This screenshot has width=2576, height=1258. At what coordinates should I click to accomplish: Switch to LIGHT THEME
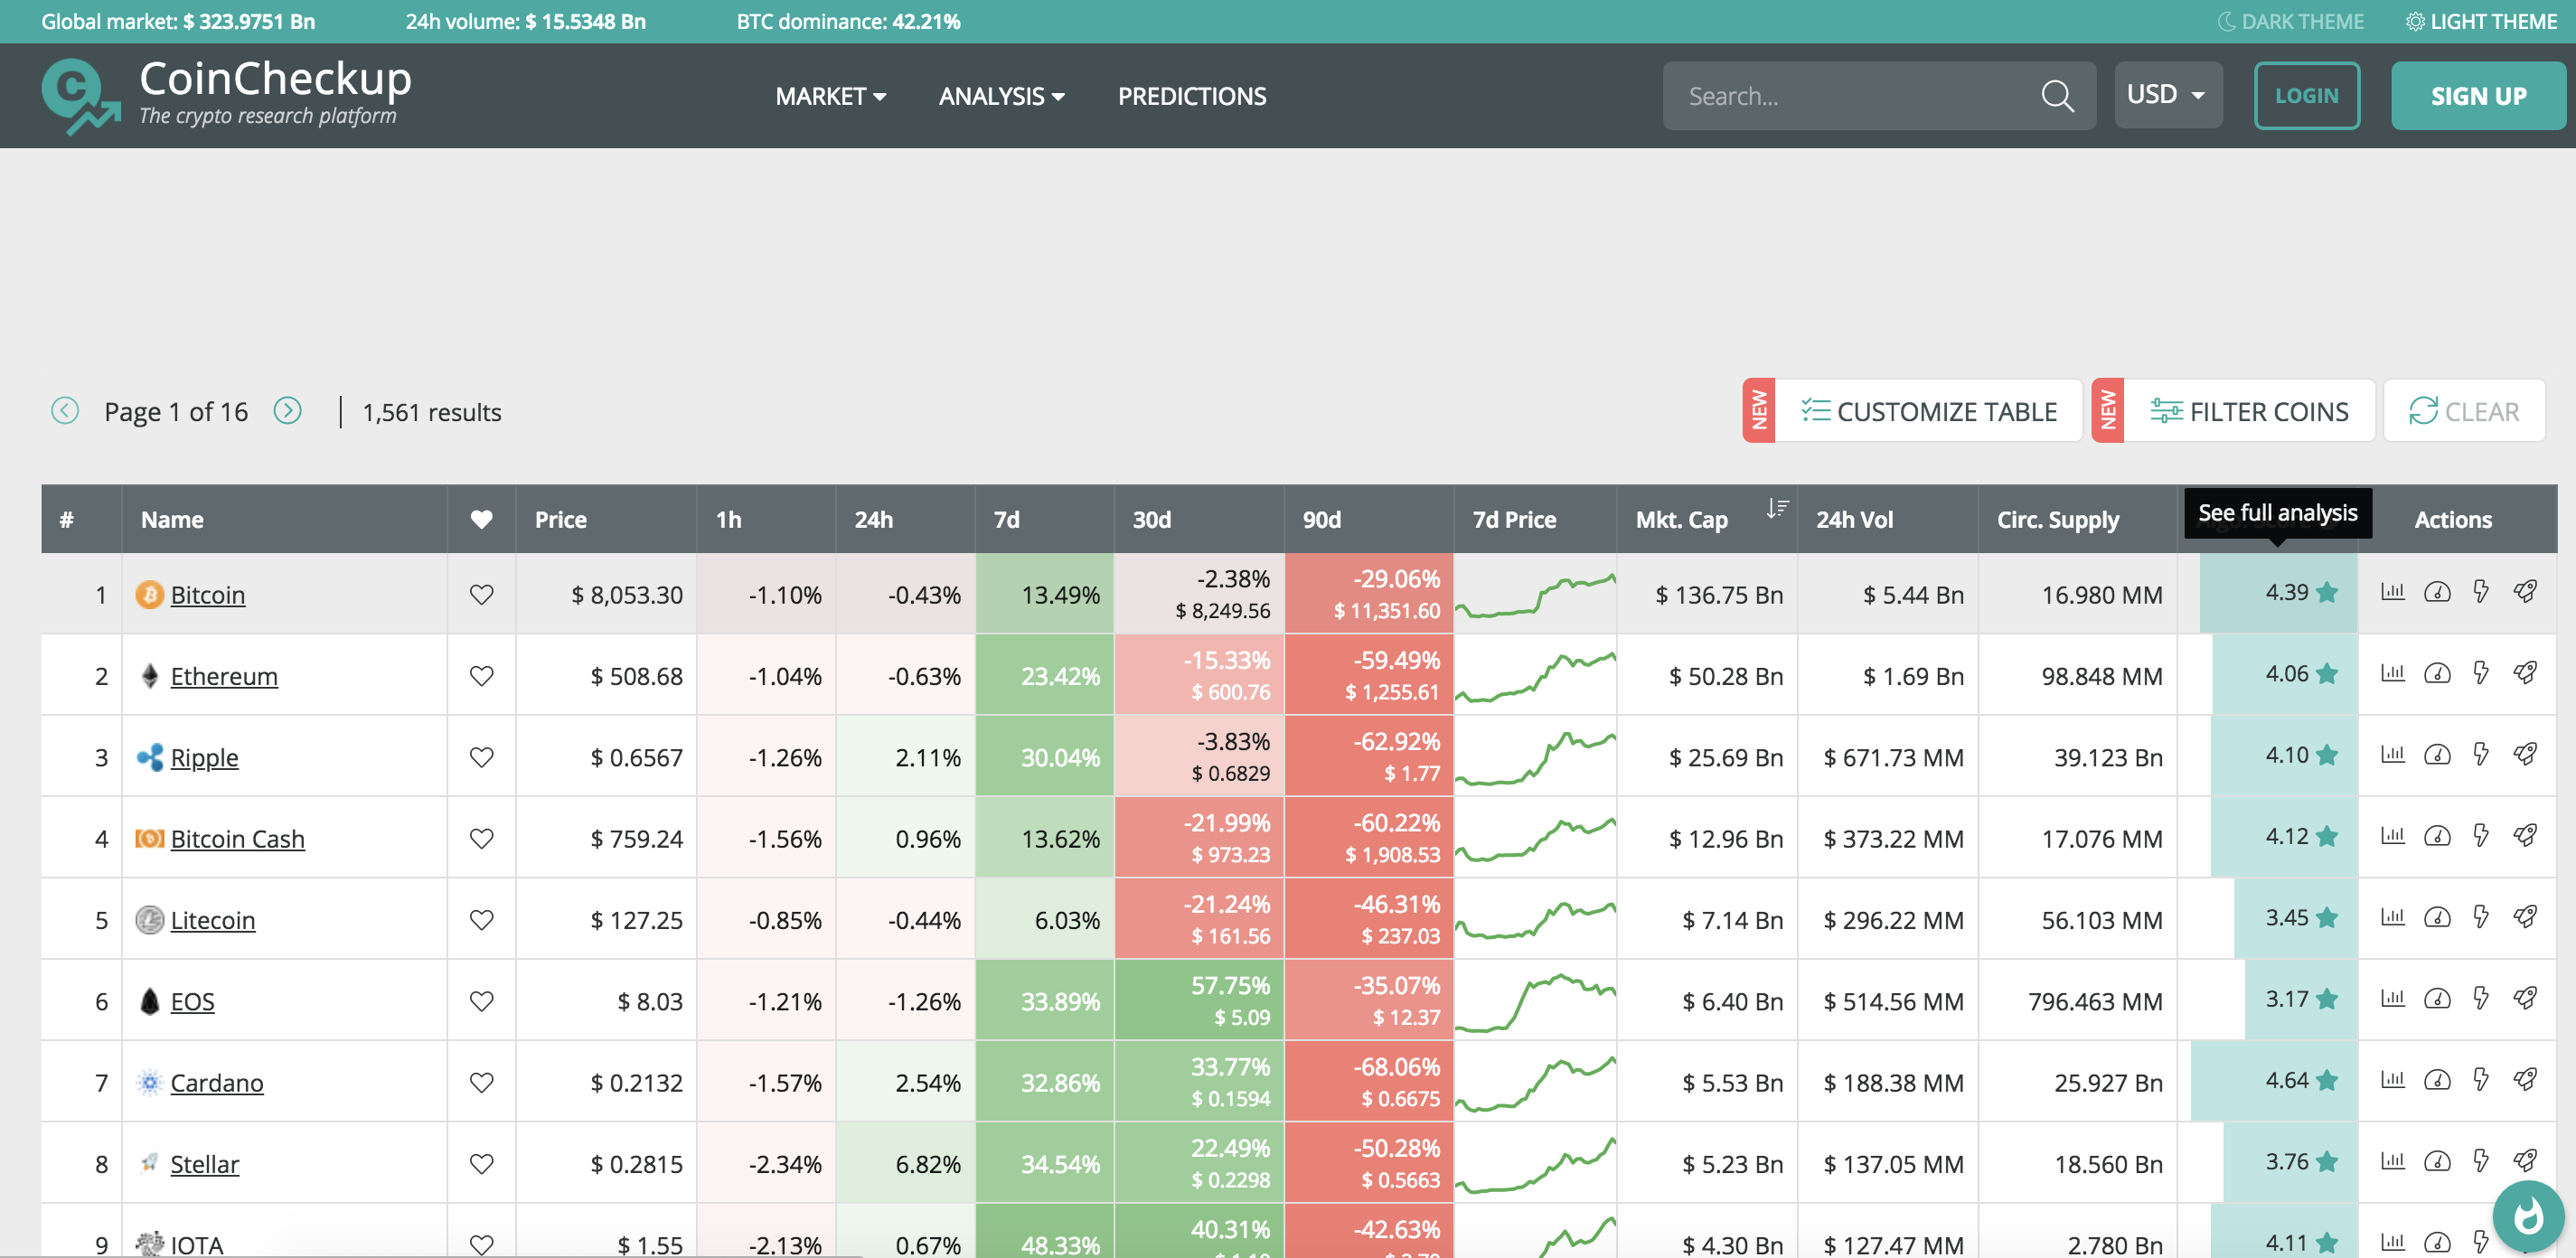tap(2481, 20)
